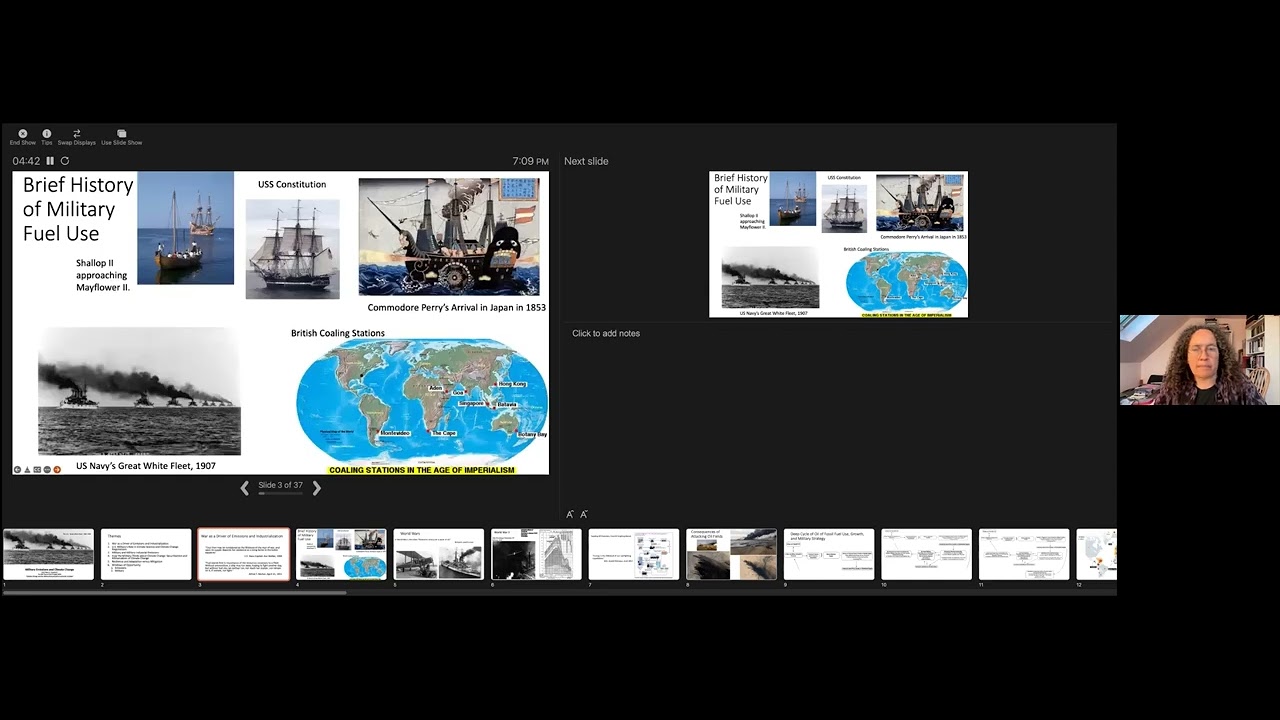Viewport: 1280px width, 720px height.
Task: Click the 'Slide 3 of 37' counter text
Action: [280, 485]
